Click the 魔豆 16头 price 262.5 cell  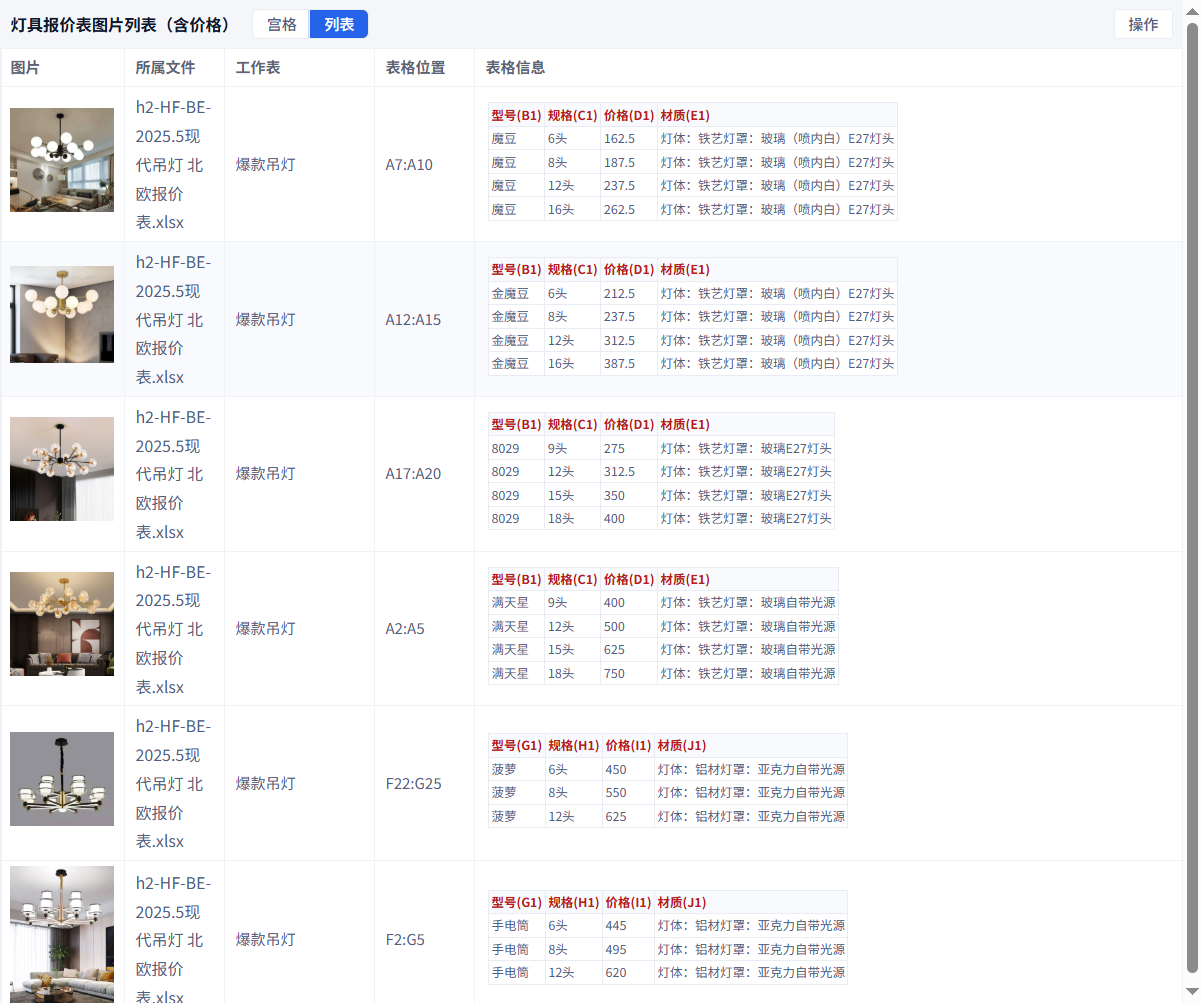point(629,209)
